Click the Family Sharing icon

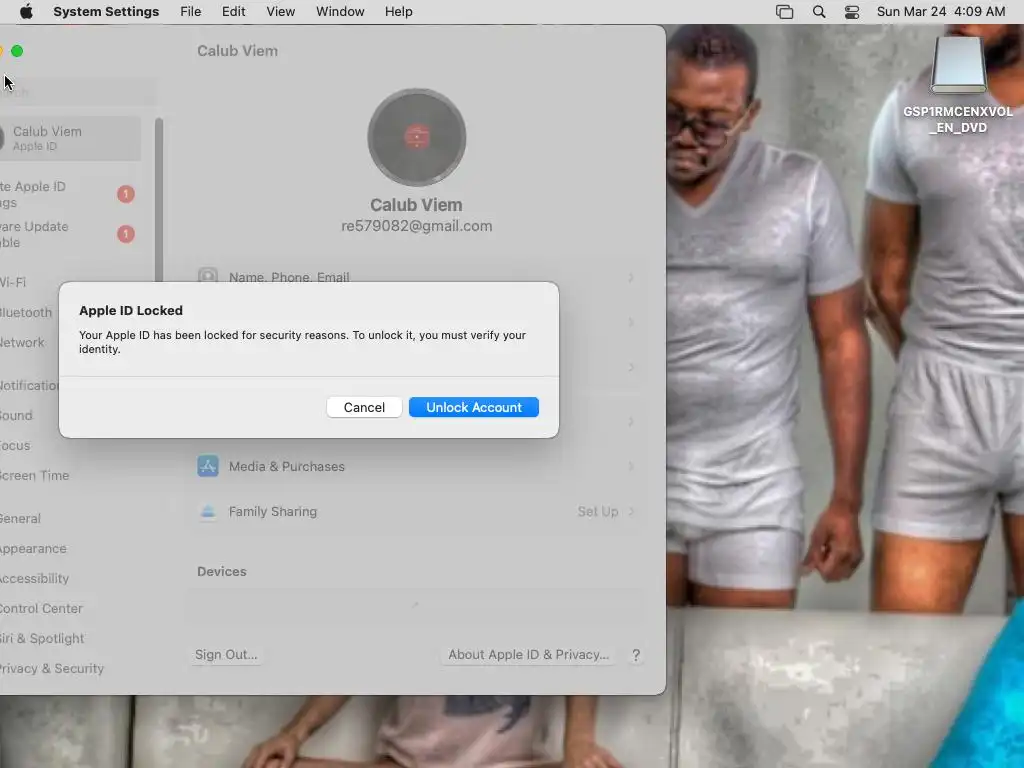tap(208, 511)
